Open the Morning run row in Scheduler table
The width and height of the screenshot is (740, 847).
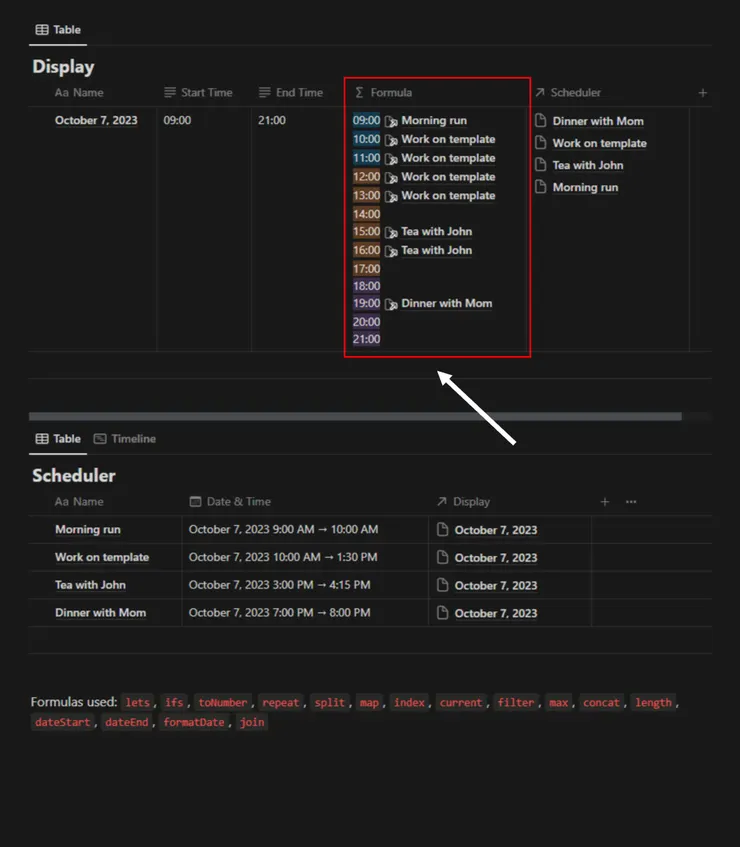point(88,530)
